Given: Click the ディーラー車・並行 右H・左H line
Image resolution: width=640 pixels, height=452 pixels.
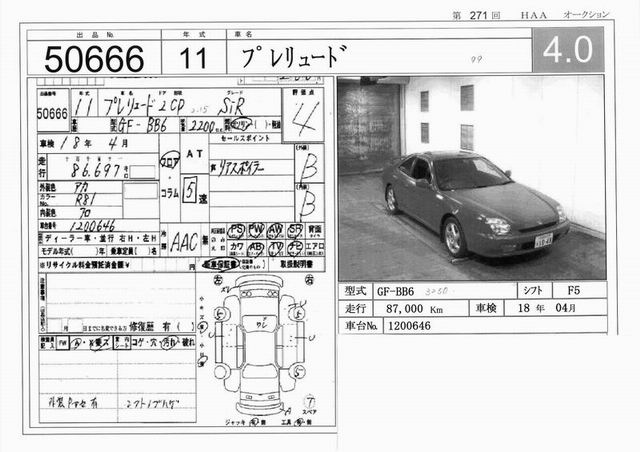Looking at the screenshot, I should coord(98,238).
